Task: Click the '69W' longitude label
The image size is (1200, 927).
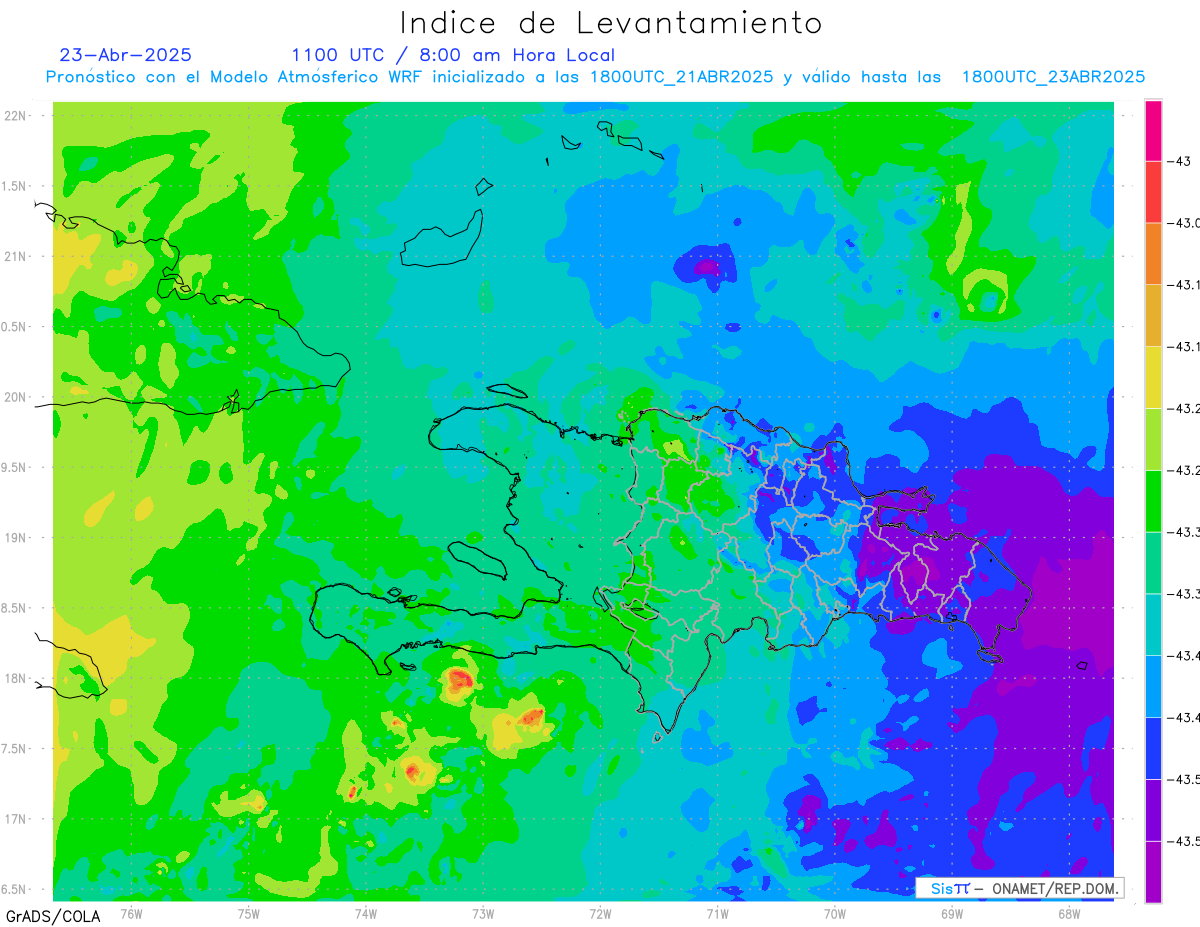Action: [x=952, y=913]
